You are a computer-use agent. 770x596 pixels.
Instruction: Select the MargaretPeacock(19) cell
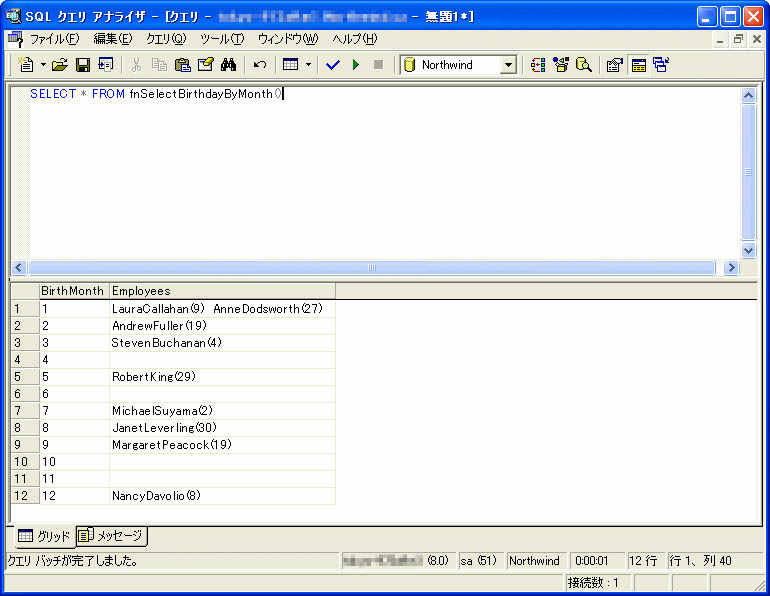[222, 445]
